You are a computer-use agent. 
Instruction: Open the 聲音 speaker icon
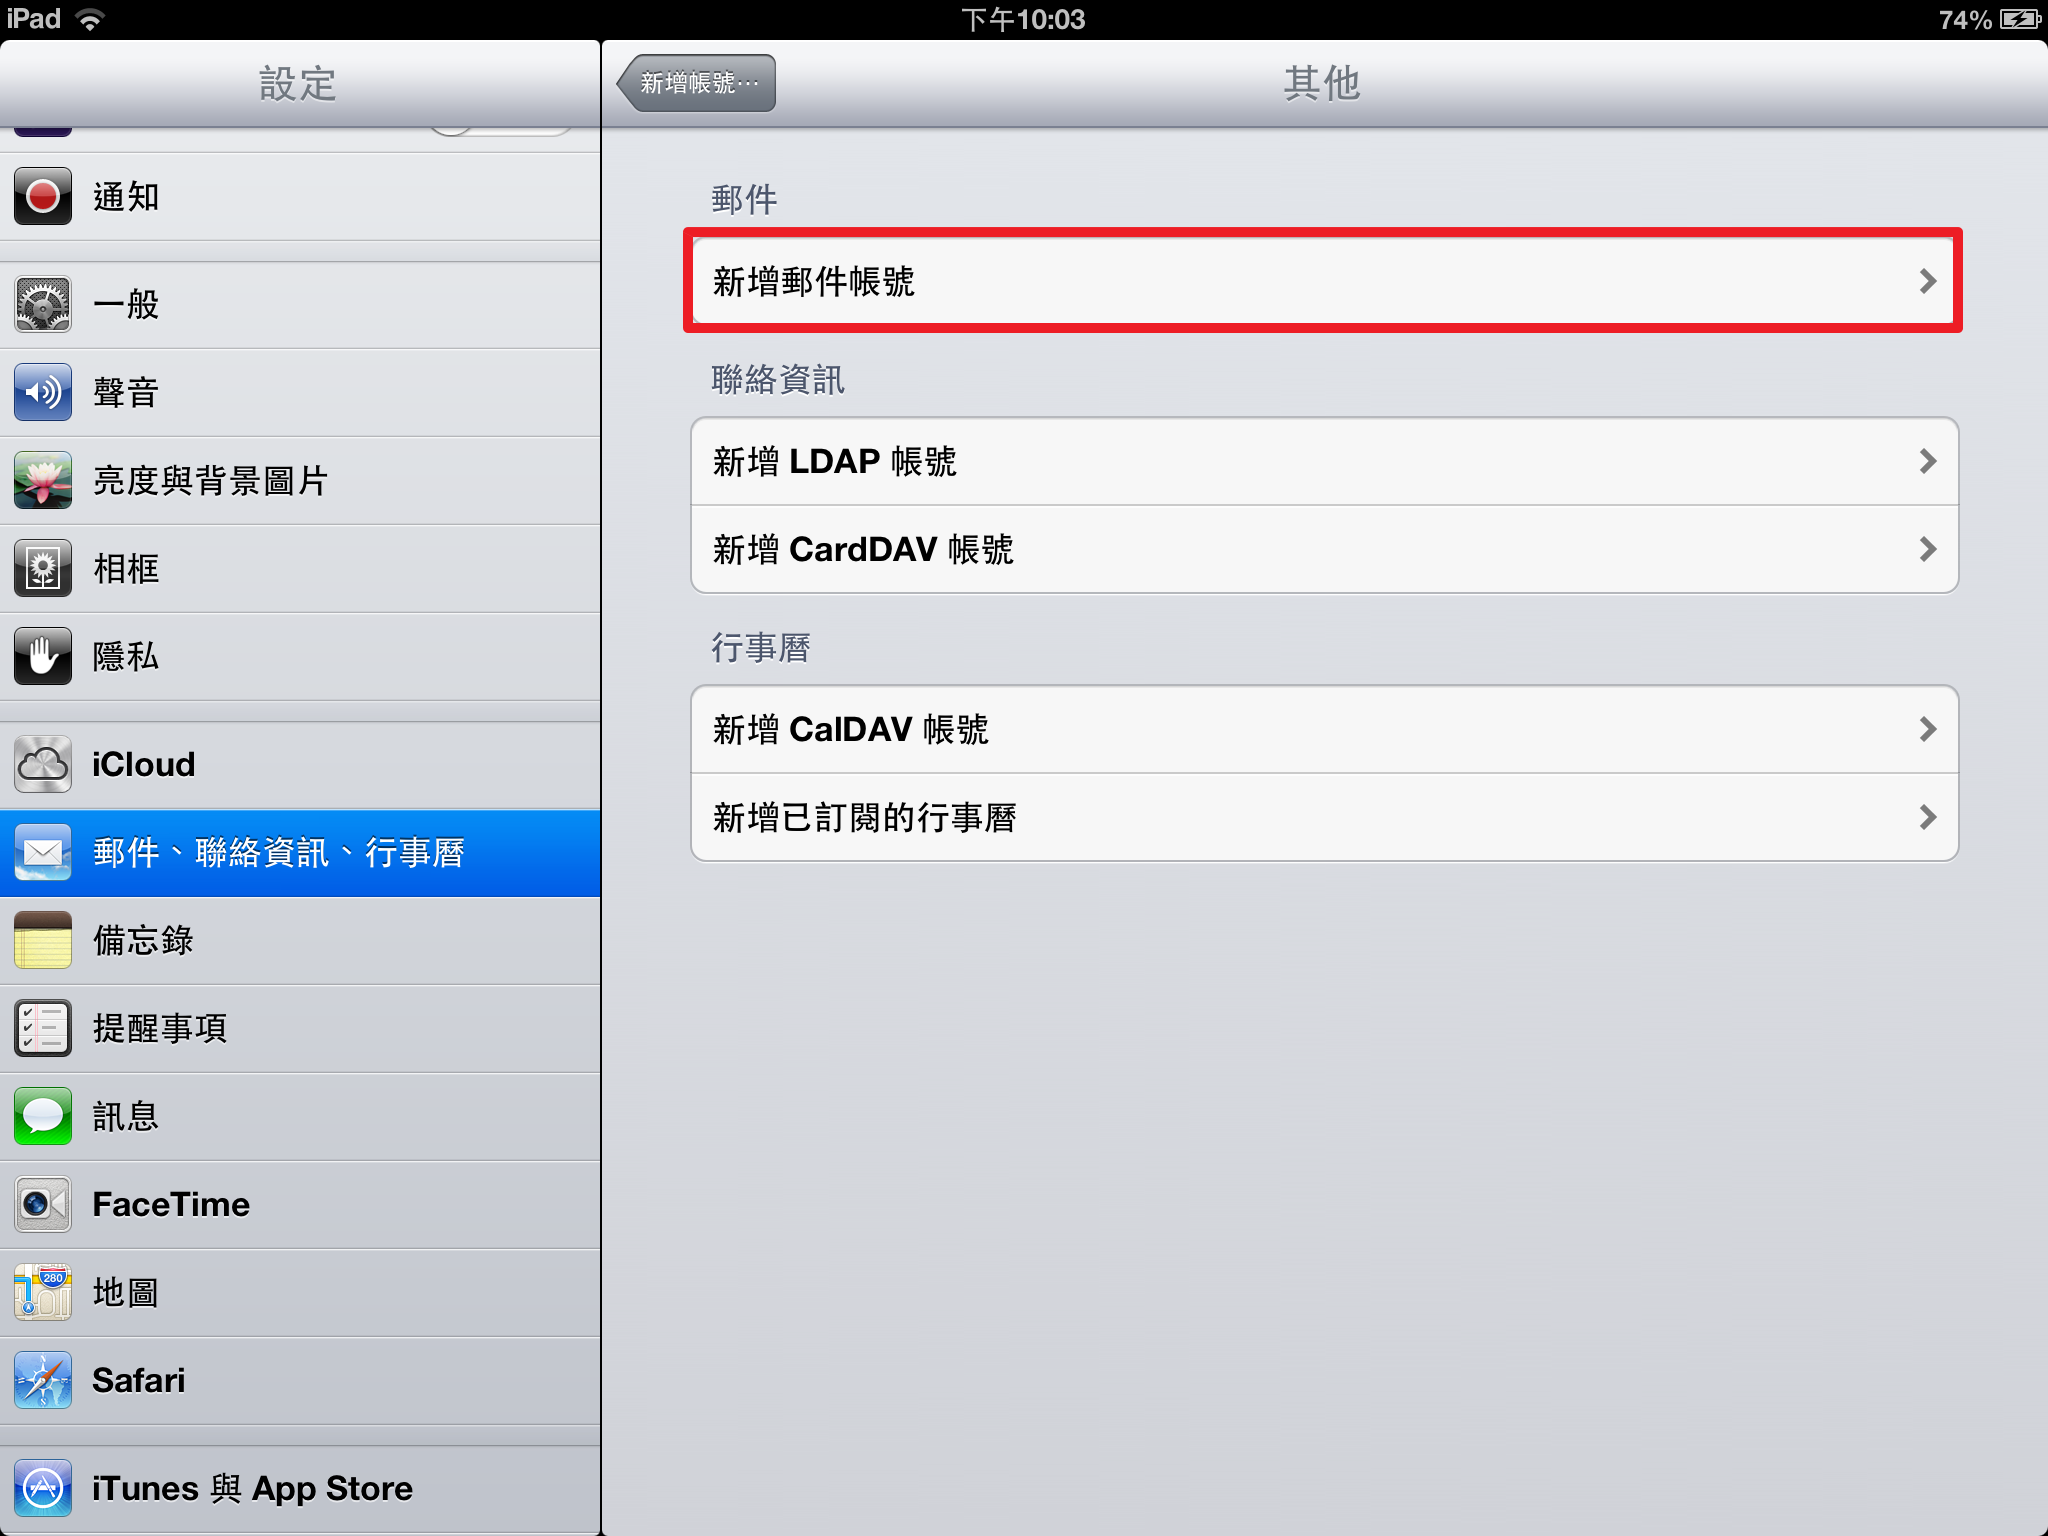point(43,392)
